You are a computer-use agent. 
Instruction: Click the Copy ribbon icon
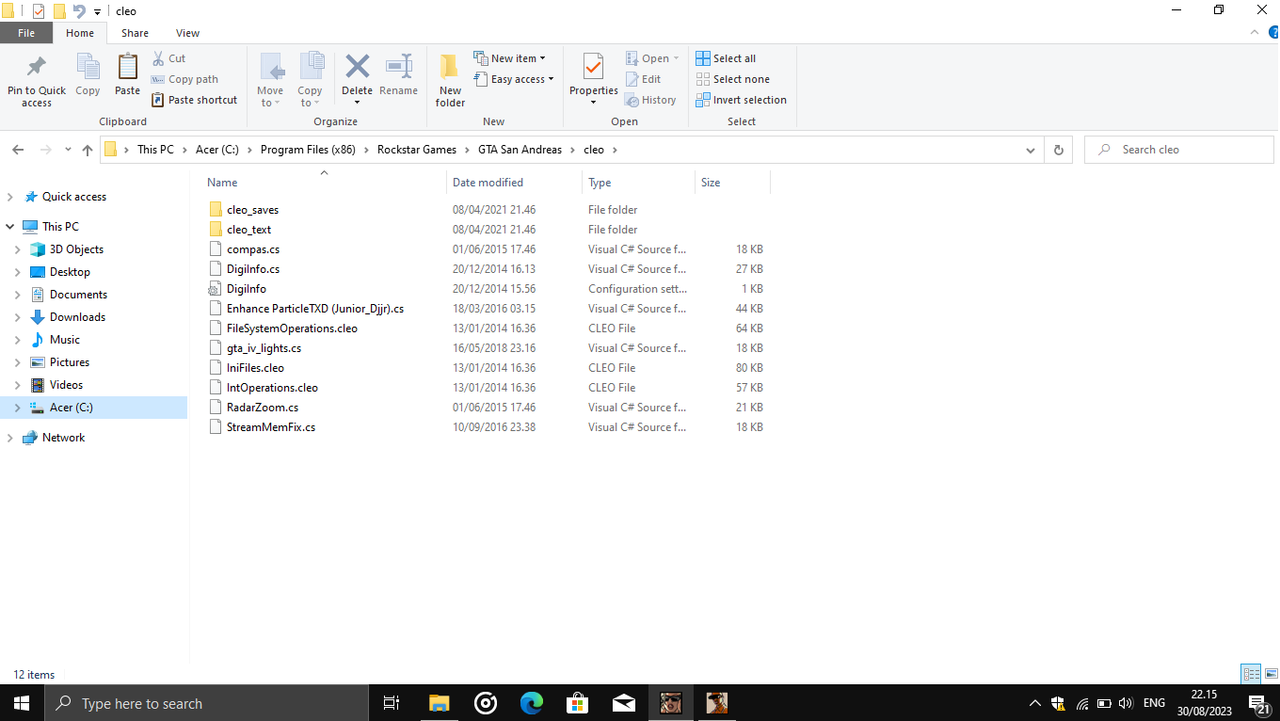click(88, 67)
